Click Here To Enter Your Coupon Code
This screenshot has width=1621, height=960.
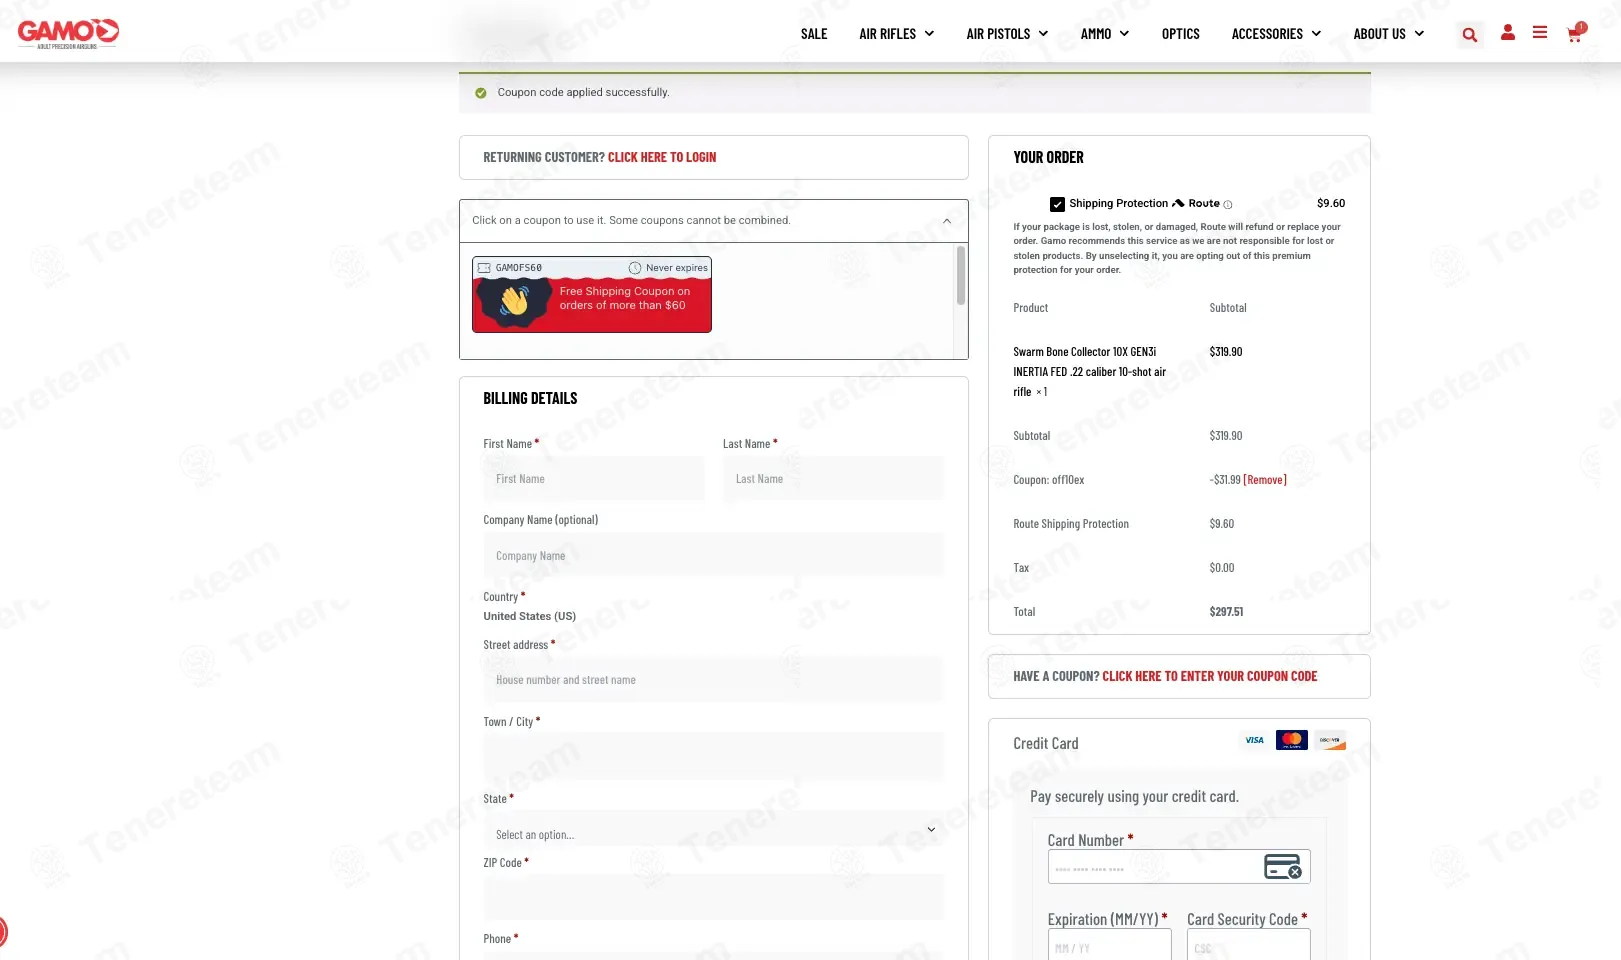click(x=1210, y=677)
